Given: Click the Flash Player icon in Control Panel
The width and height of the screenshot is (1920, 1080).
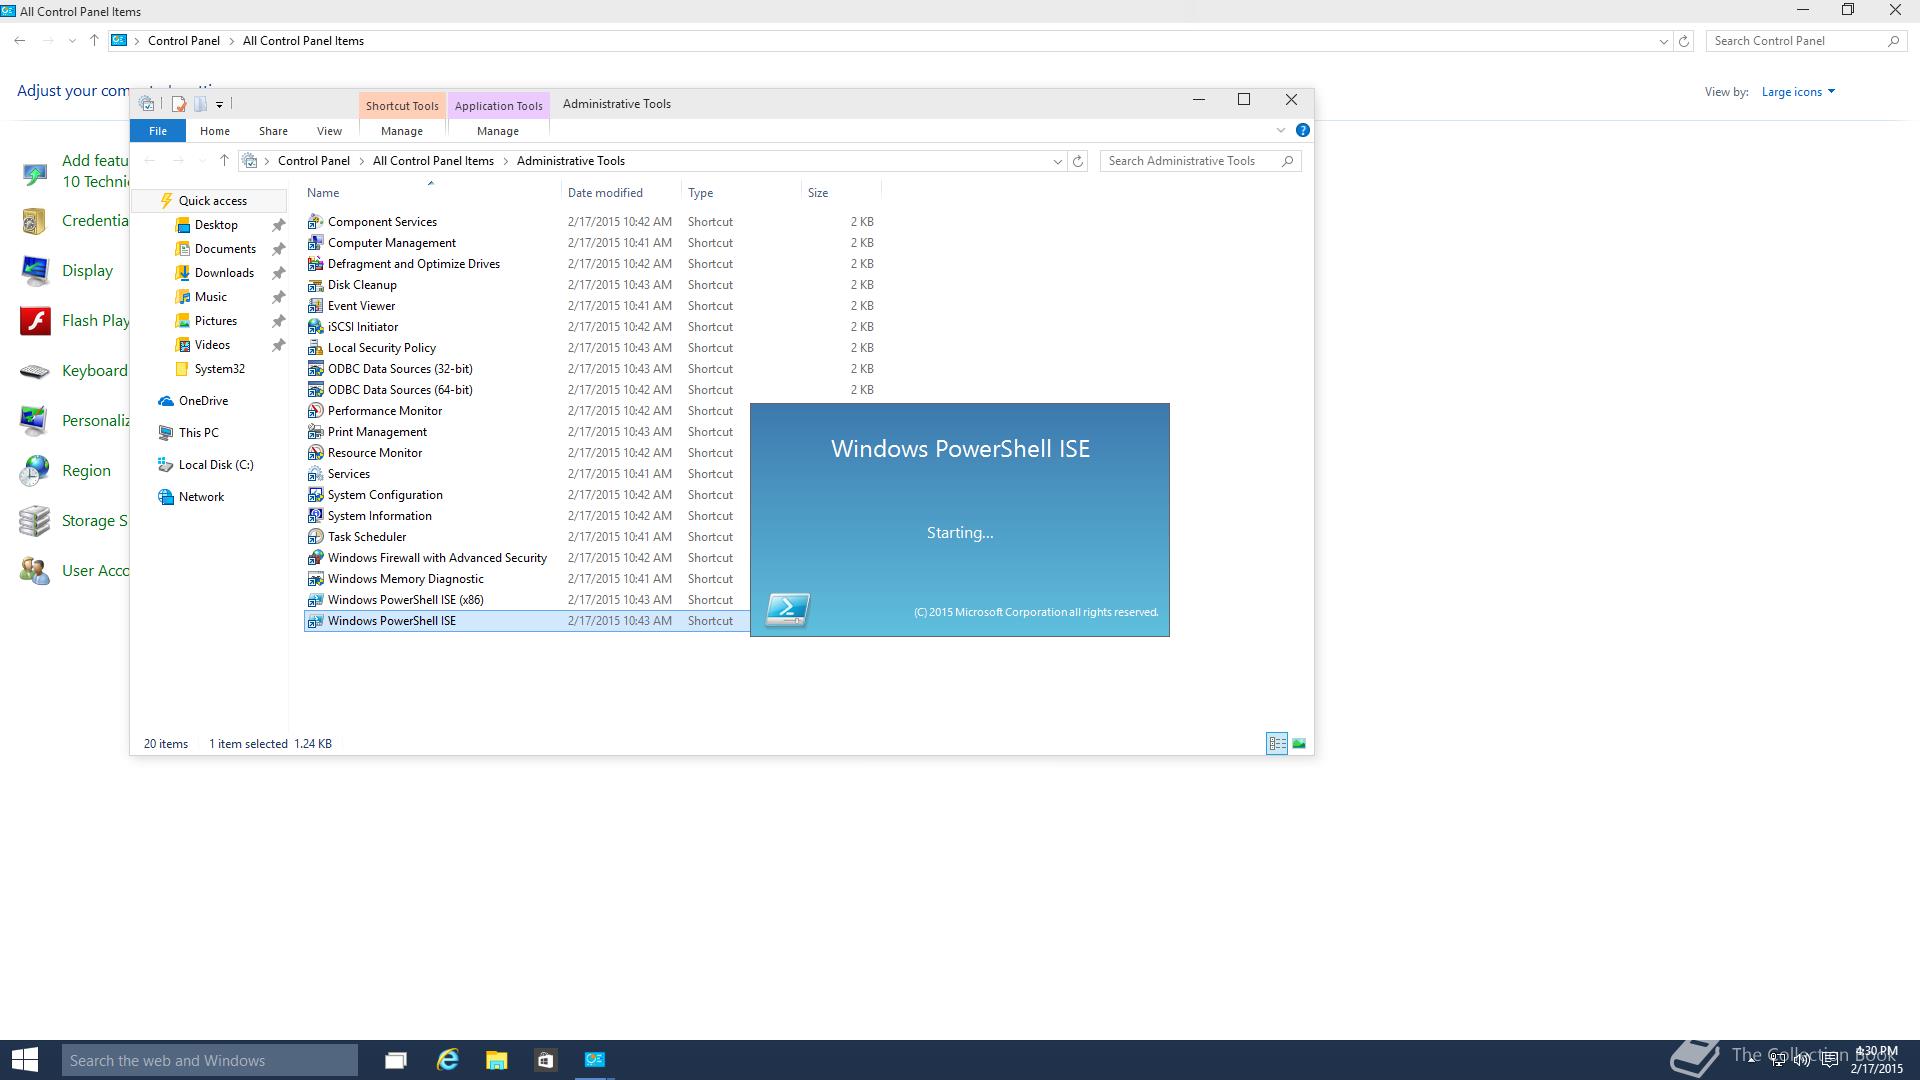Looking at the screenshot, I should [x=36, y=321].
